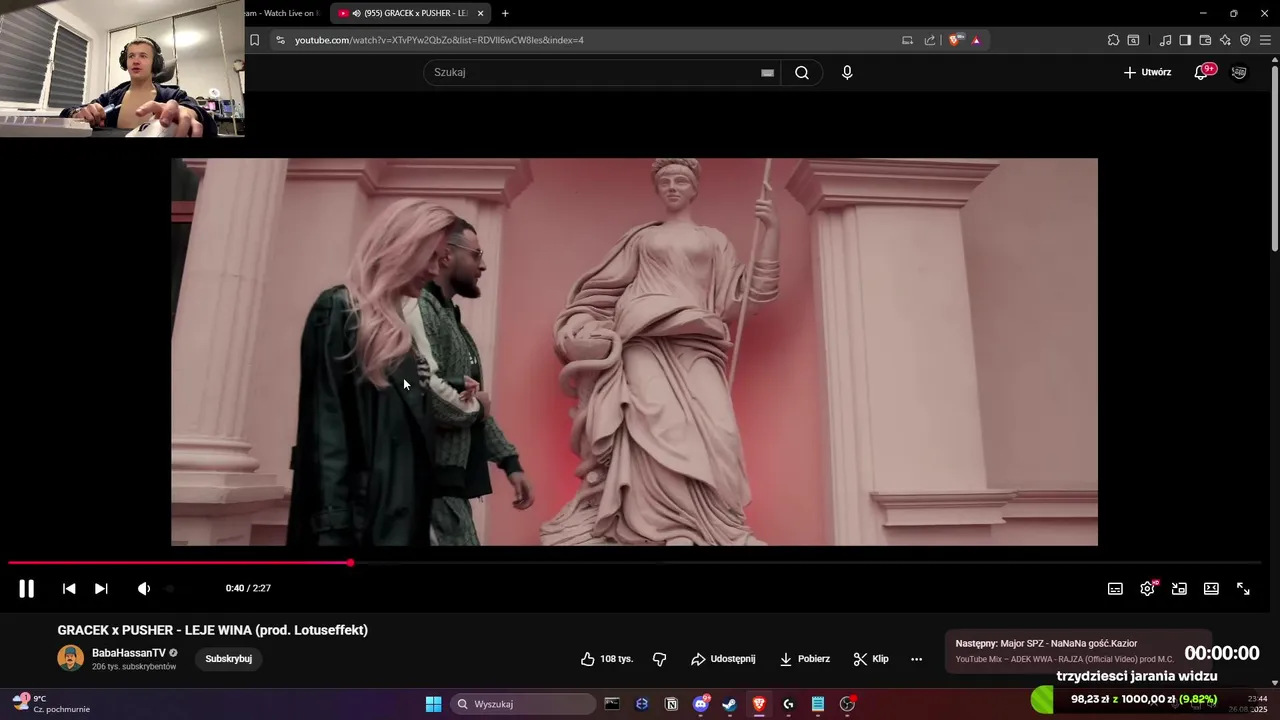Pause the video playback
The height and width of the screenshot is (720, 1280).
coord(27,589)
